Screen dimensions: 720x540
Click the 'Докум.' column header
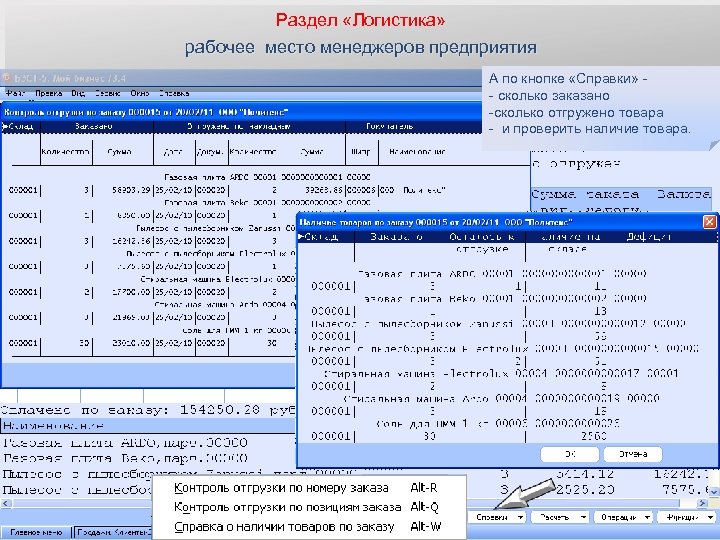click(210, 152)
